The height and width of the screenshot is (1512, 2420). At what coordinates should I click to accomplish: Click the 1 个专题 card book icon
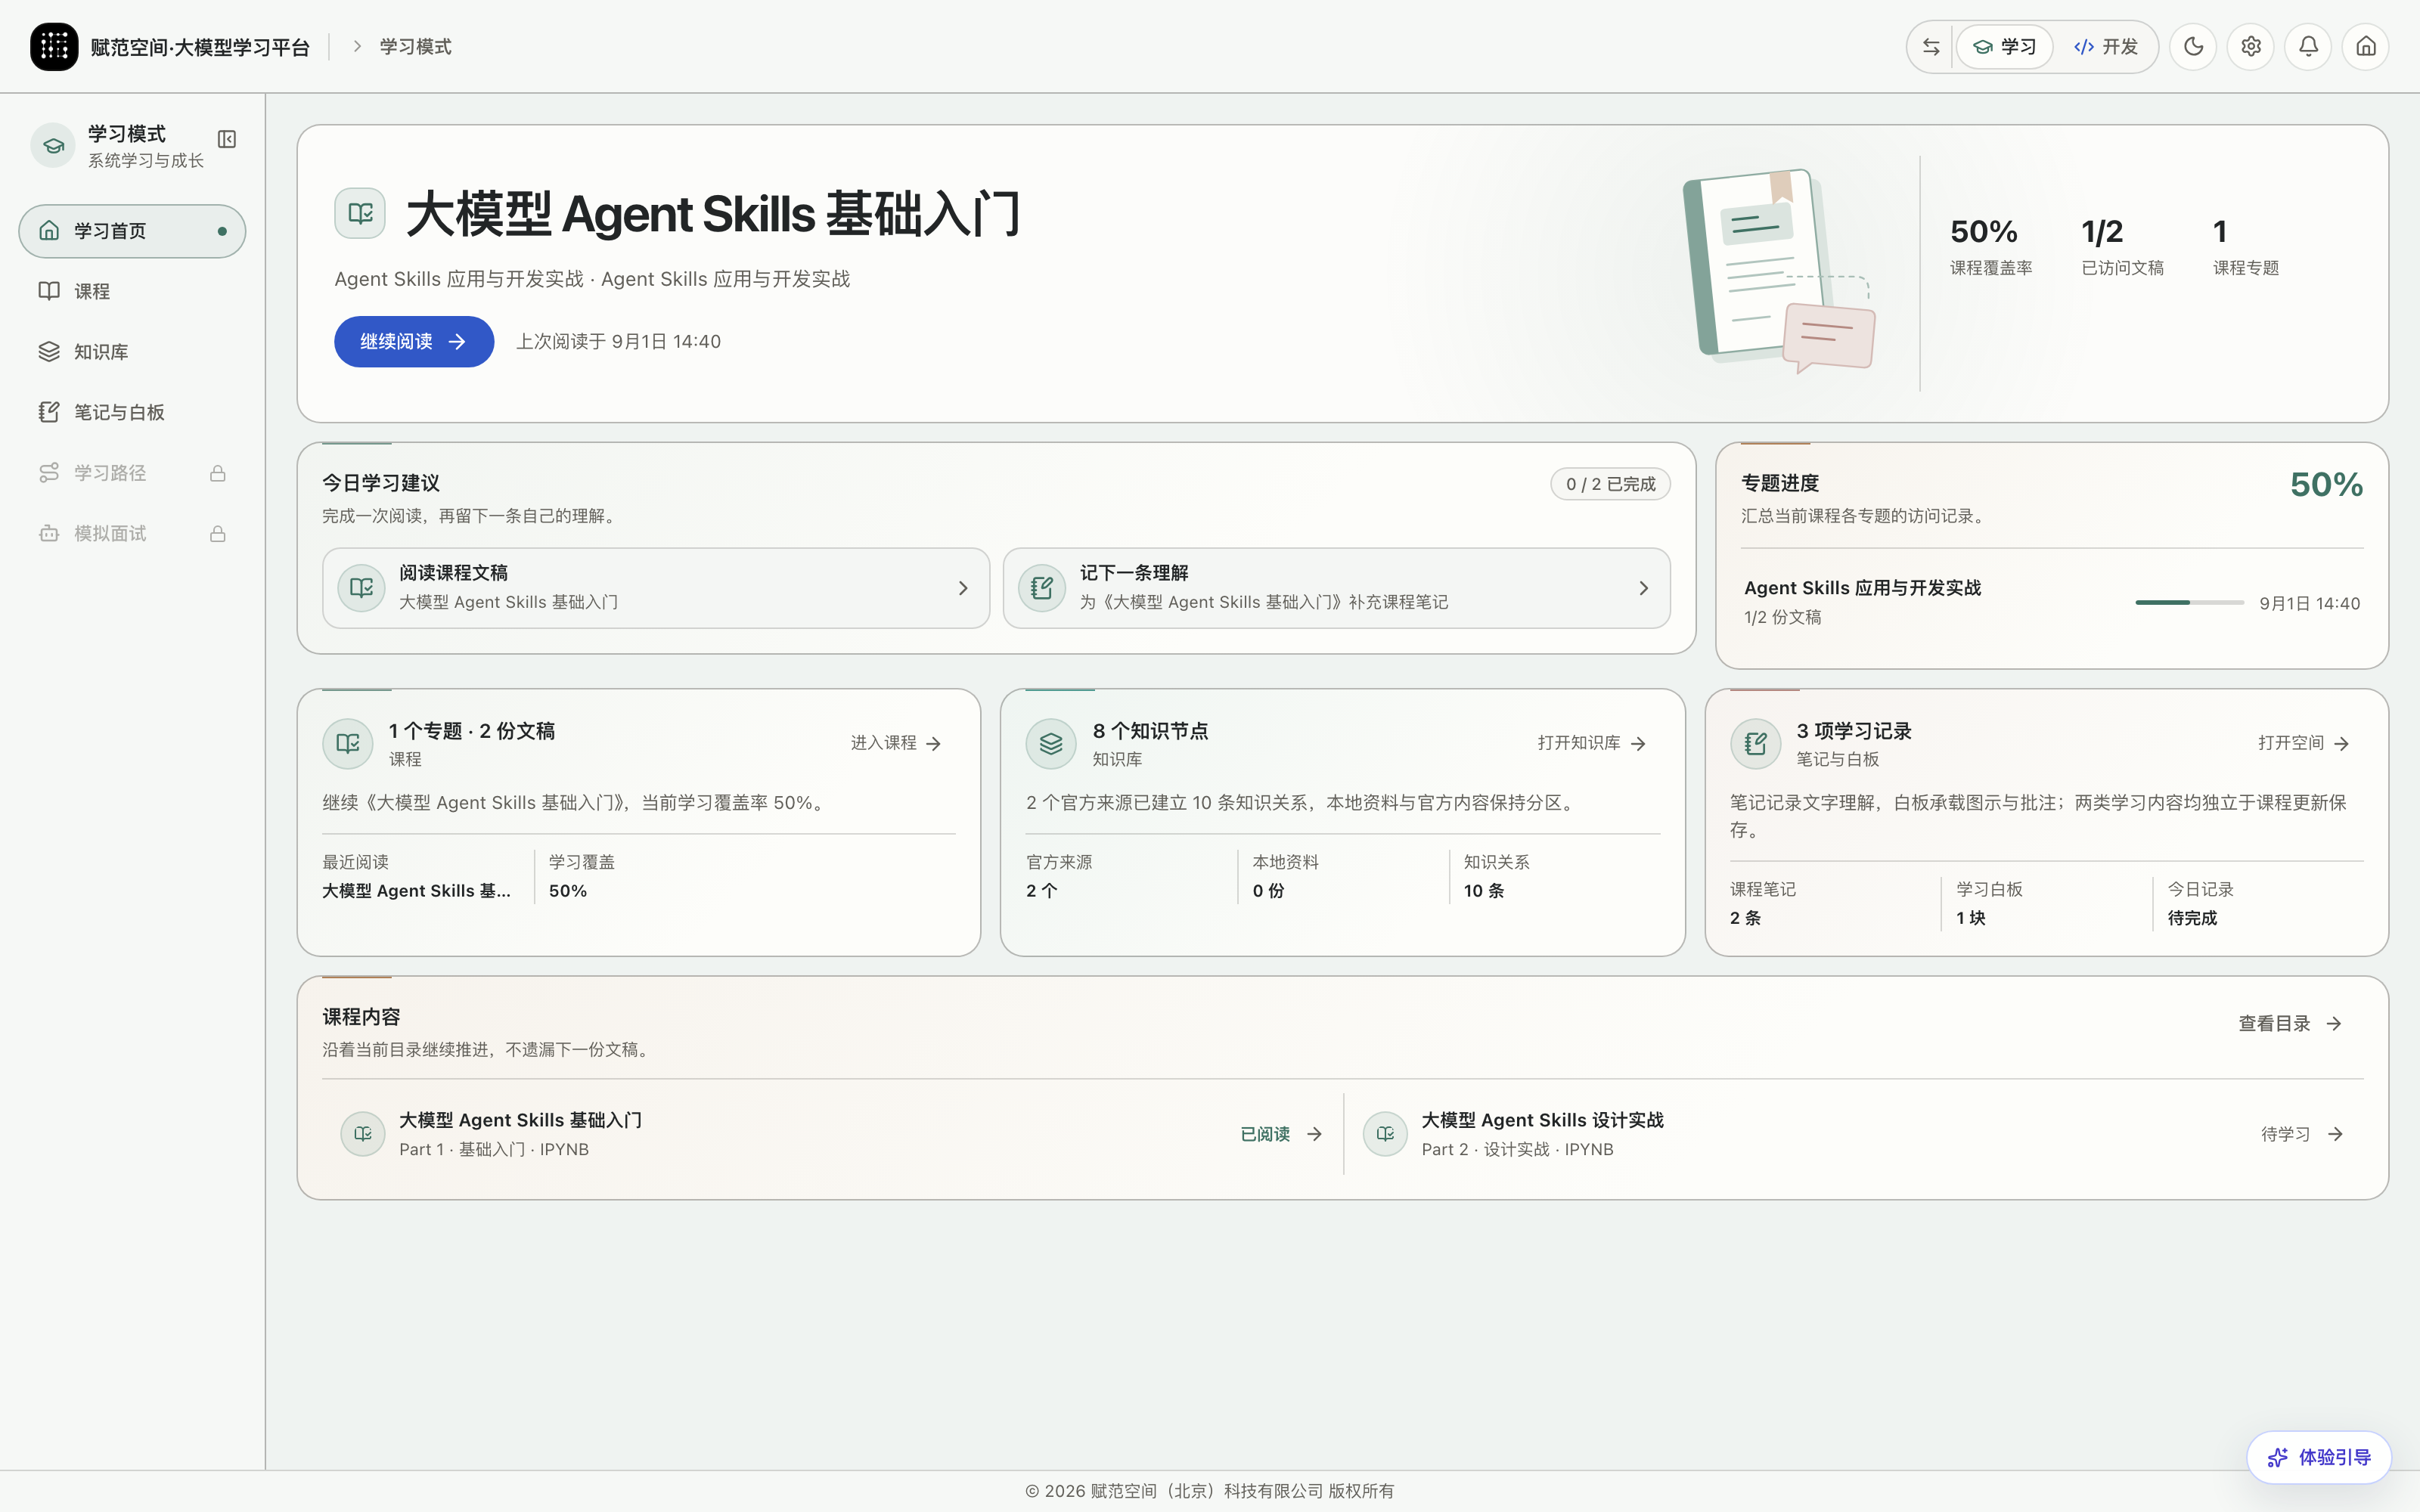pos(348,744)
